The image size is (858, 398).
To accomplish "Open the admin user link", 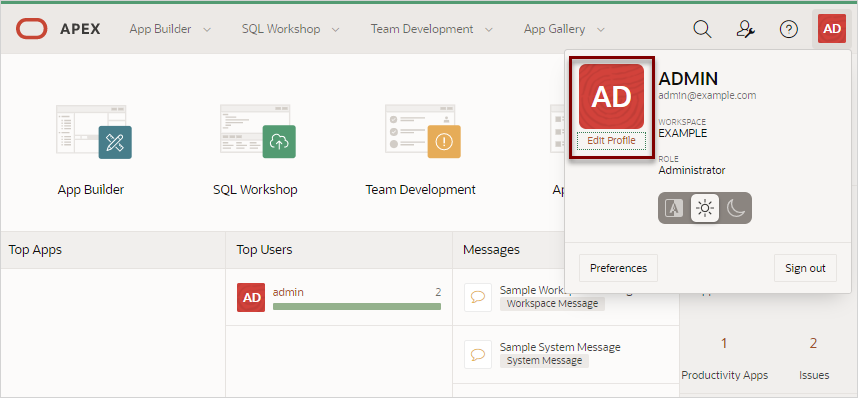I will 288,292.
